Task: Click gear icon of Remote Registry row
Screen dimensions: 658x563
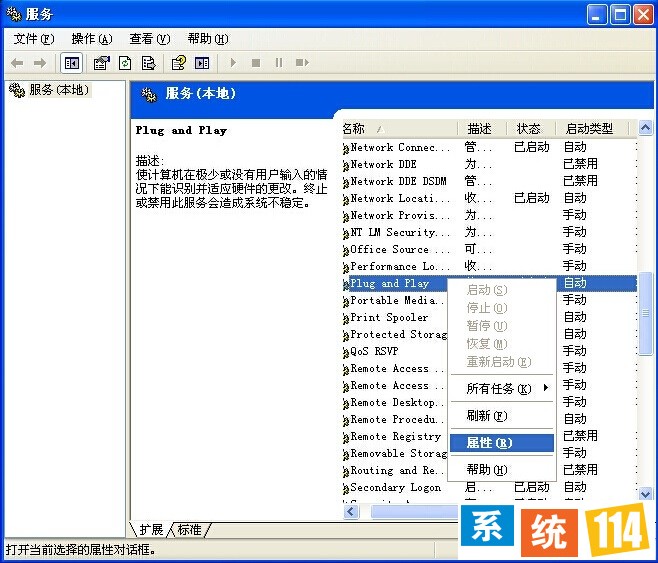Action: pyautogui.click(x=346, y=438)
